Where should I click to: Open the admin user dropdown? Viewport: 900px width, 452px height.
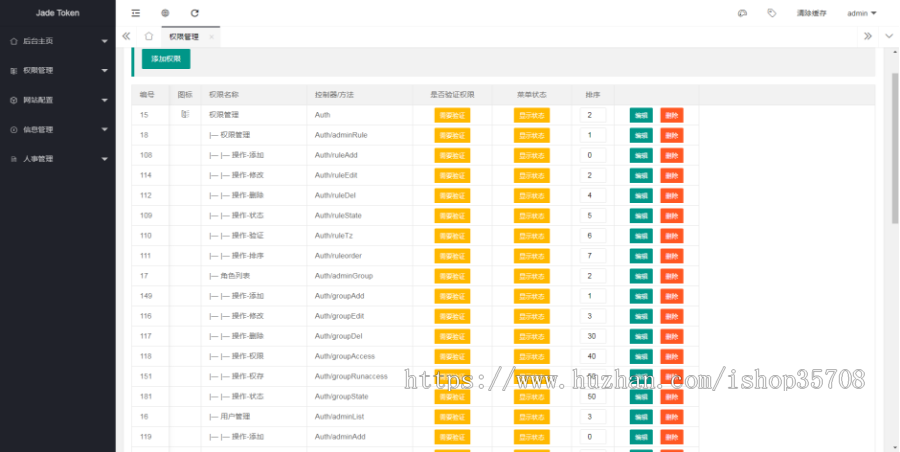(x=861, y=13)
